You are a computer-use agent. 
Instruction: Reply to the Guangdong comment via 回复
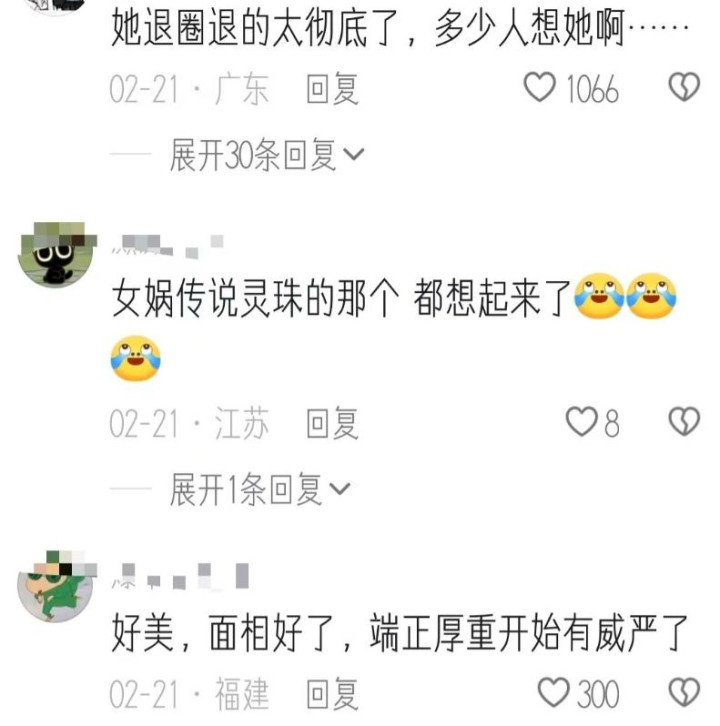pos(332,88)
